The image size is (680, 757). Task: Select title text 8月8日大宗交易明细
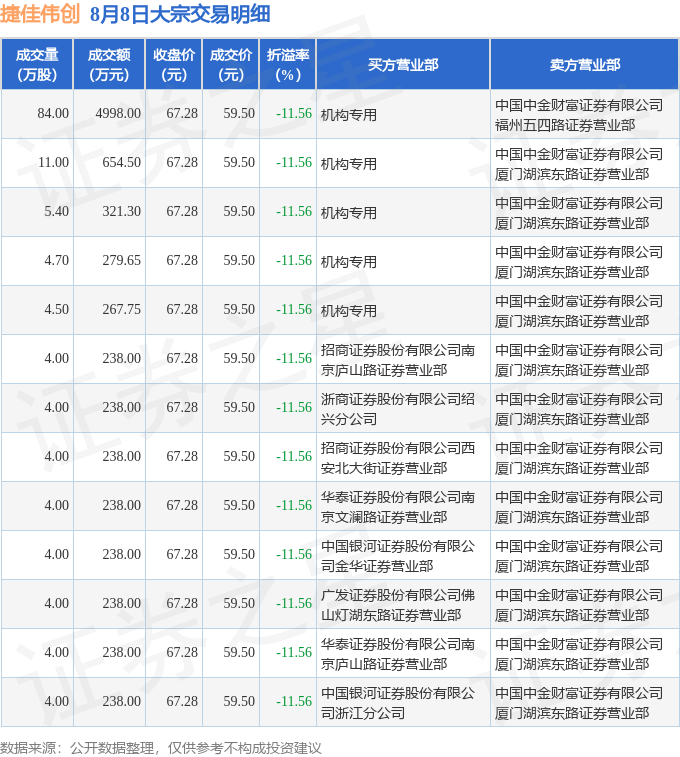pos(180,14)
